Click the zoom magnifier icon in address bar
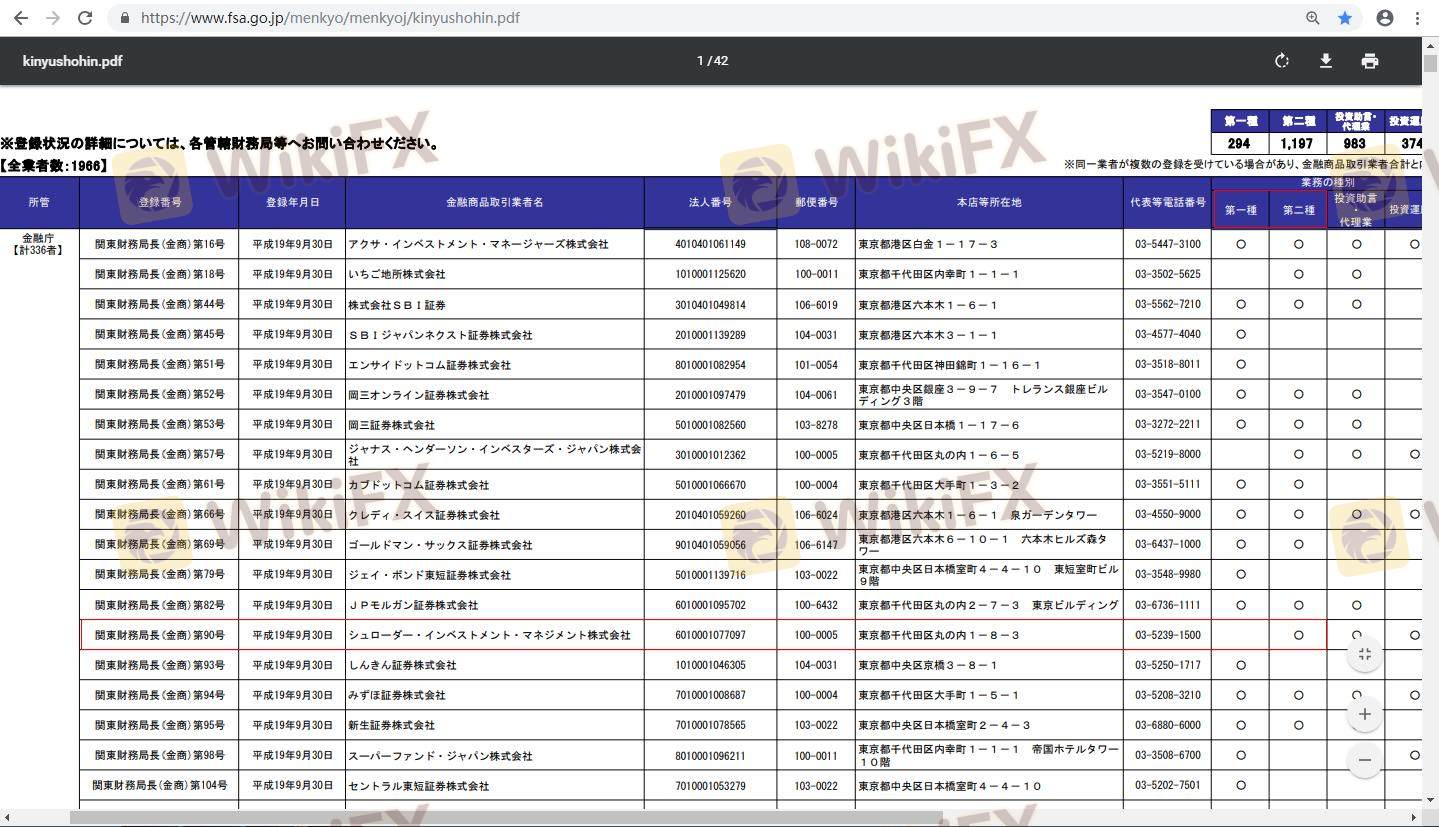Screen dimensions: 1439x827 [1313, 18]
